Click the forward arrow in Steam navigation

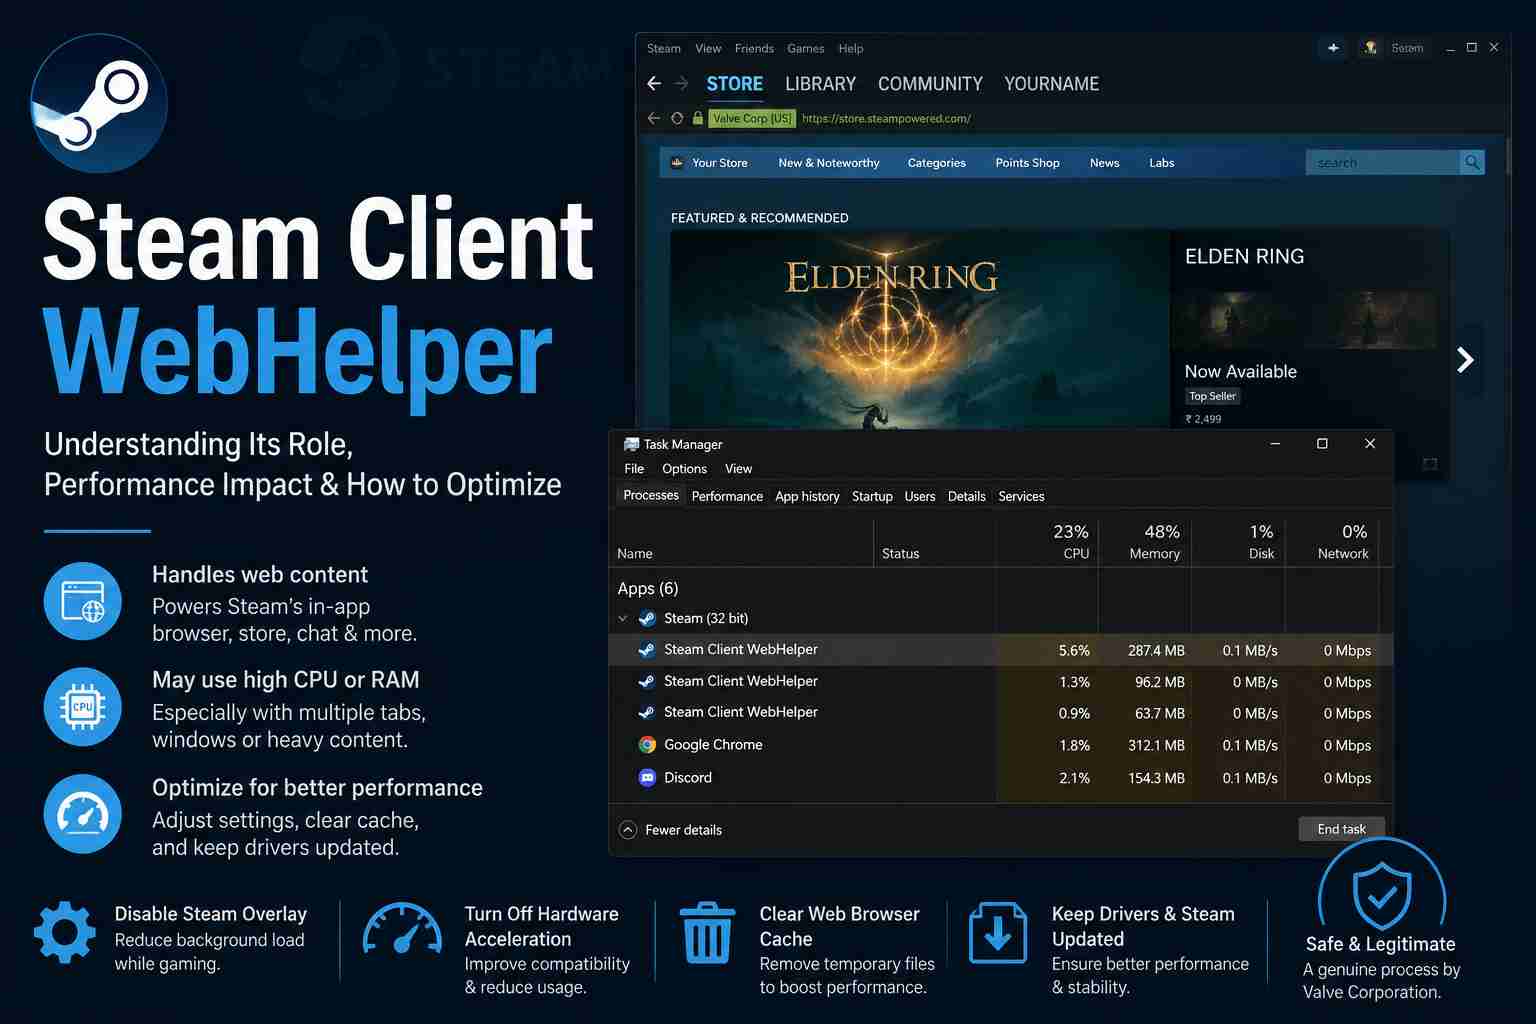pyautogui.click(x=681, y=84)
